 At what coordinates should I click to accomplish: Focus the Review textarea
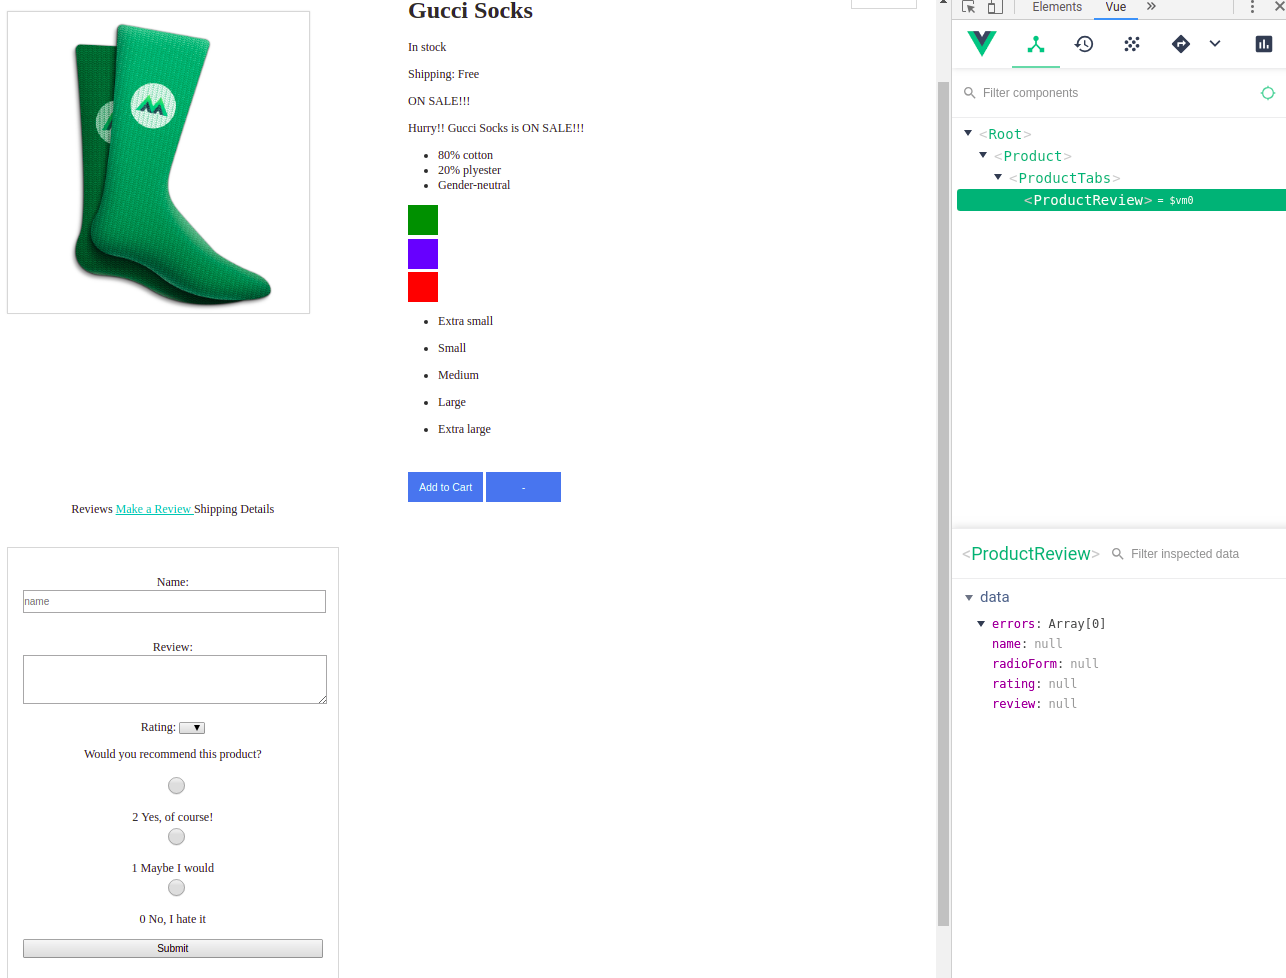pyautogui.click(x=175, y=680)
